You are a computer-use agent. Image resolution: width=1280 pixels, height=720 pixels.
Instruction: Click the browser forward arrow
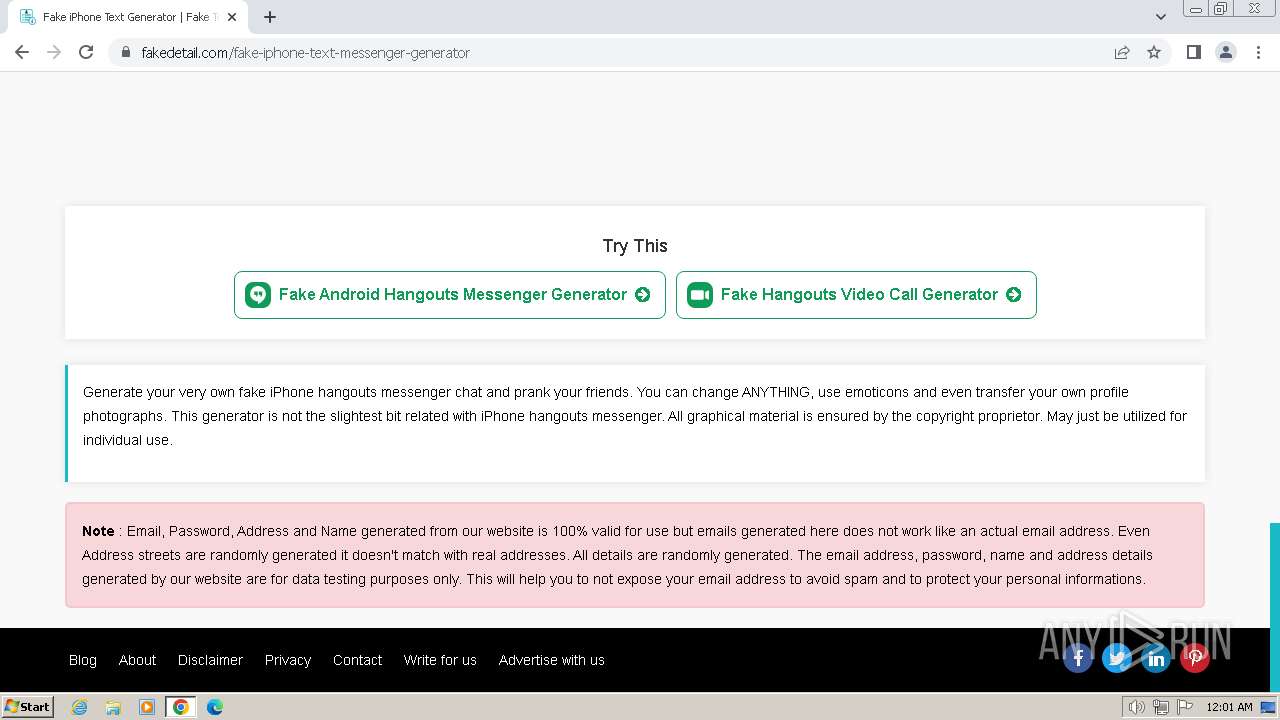[x=54, y=52]
